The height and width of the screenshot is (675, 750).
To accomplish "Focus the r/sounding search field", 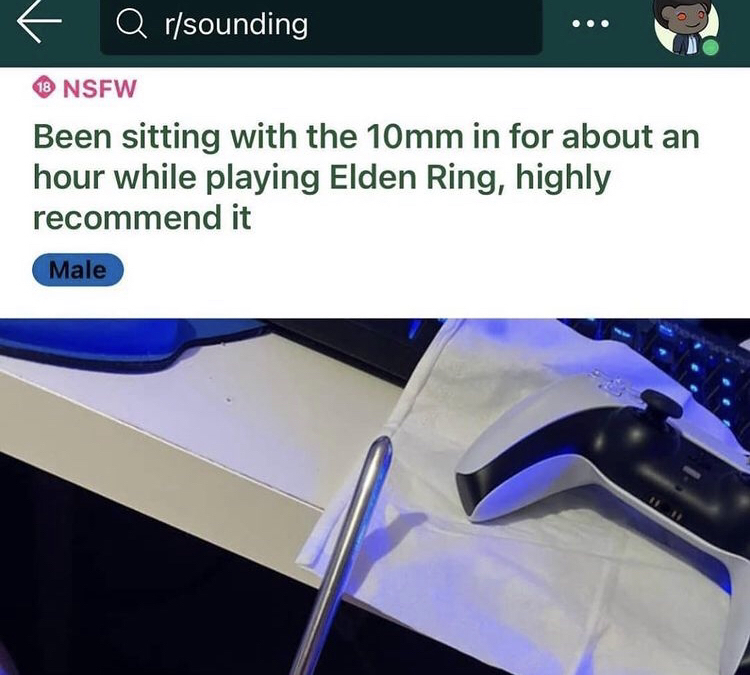I will coord(321,25).
